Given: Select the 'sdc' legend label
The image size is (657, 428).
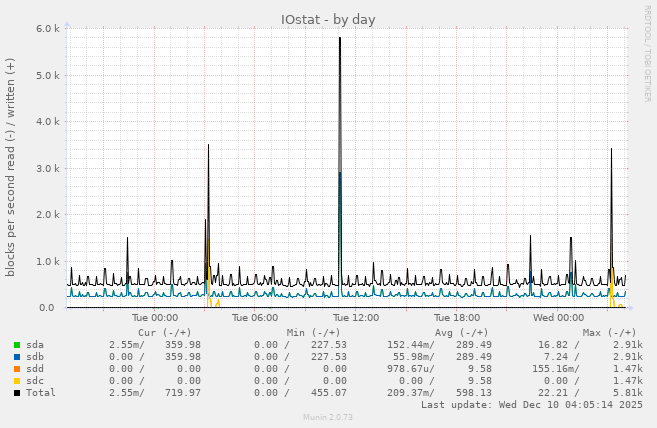Looking at the screenshot, I should (x=35, y=381).
